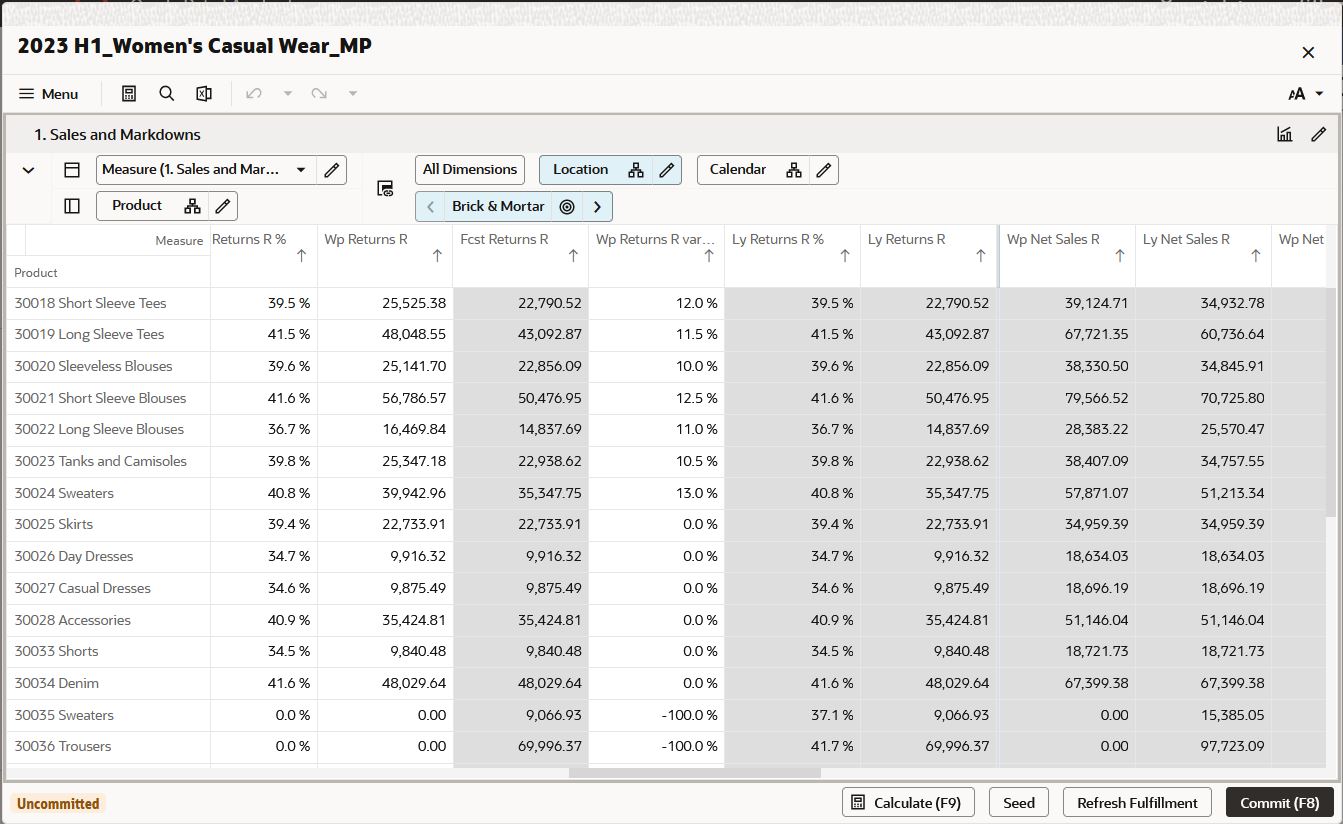Click the pencil icon next to Calendar
Image resolution: width=1343 pixels, height=824 pixels.
[x=824, y=170]
